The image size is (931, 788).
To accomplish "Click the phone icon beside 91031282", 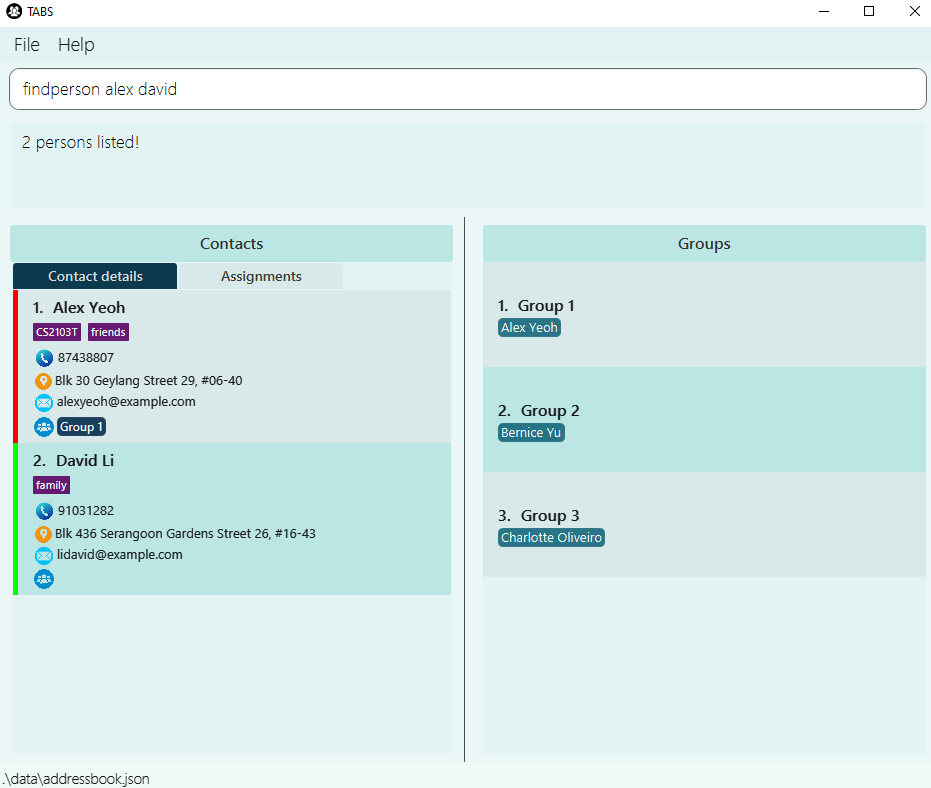I will coord(44,511).
